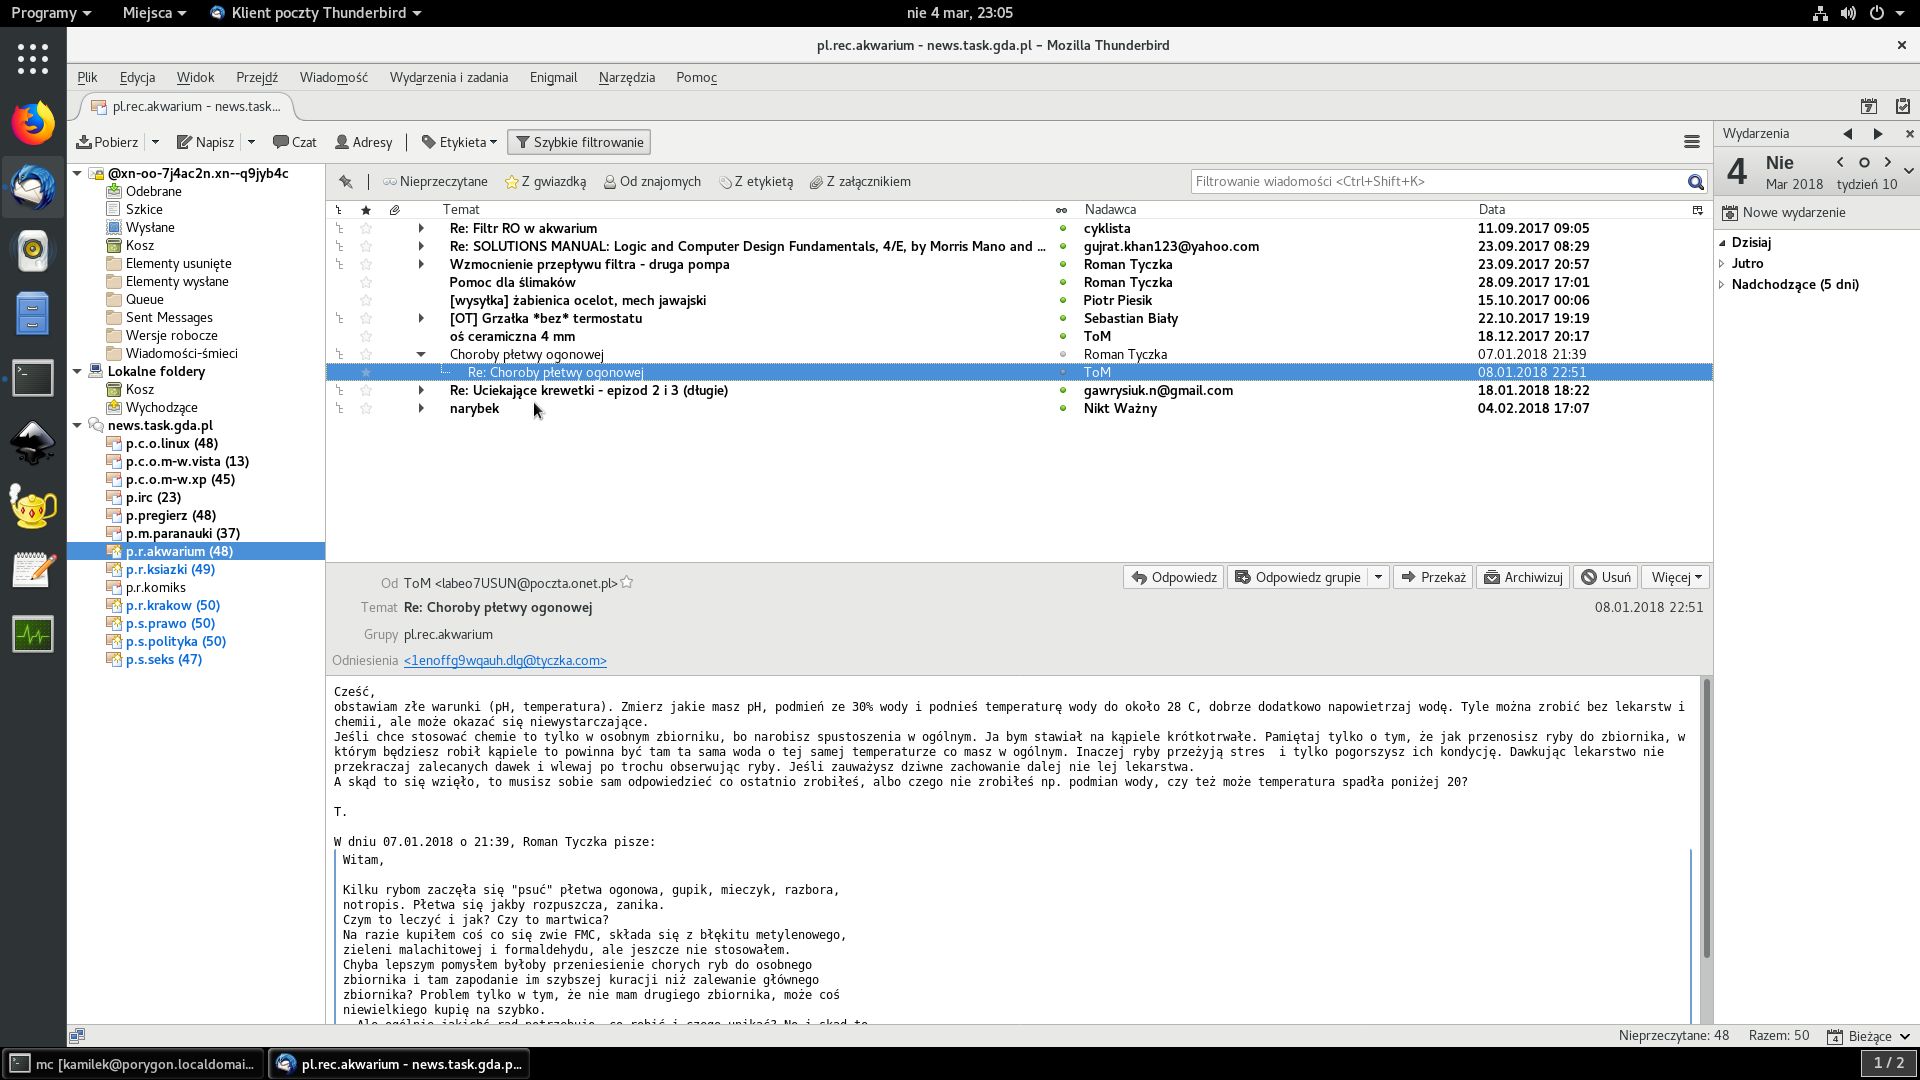Open the Odniesienia message-ID link
Image resolution: width=1920 pixels, height=1080 pixels.
[505, 661]
